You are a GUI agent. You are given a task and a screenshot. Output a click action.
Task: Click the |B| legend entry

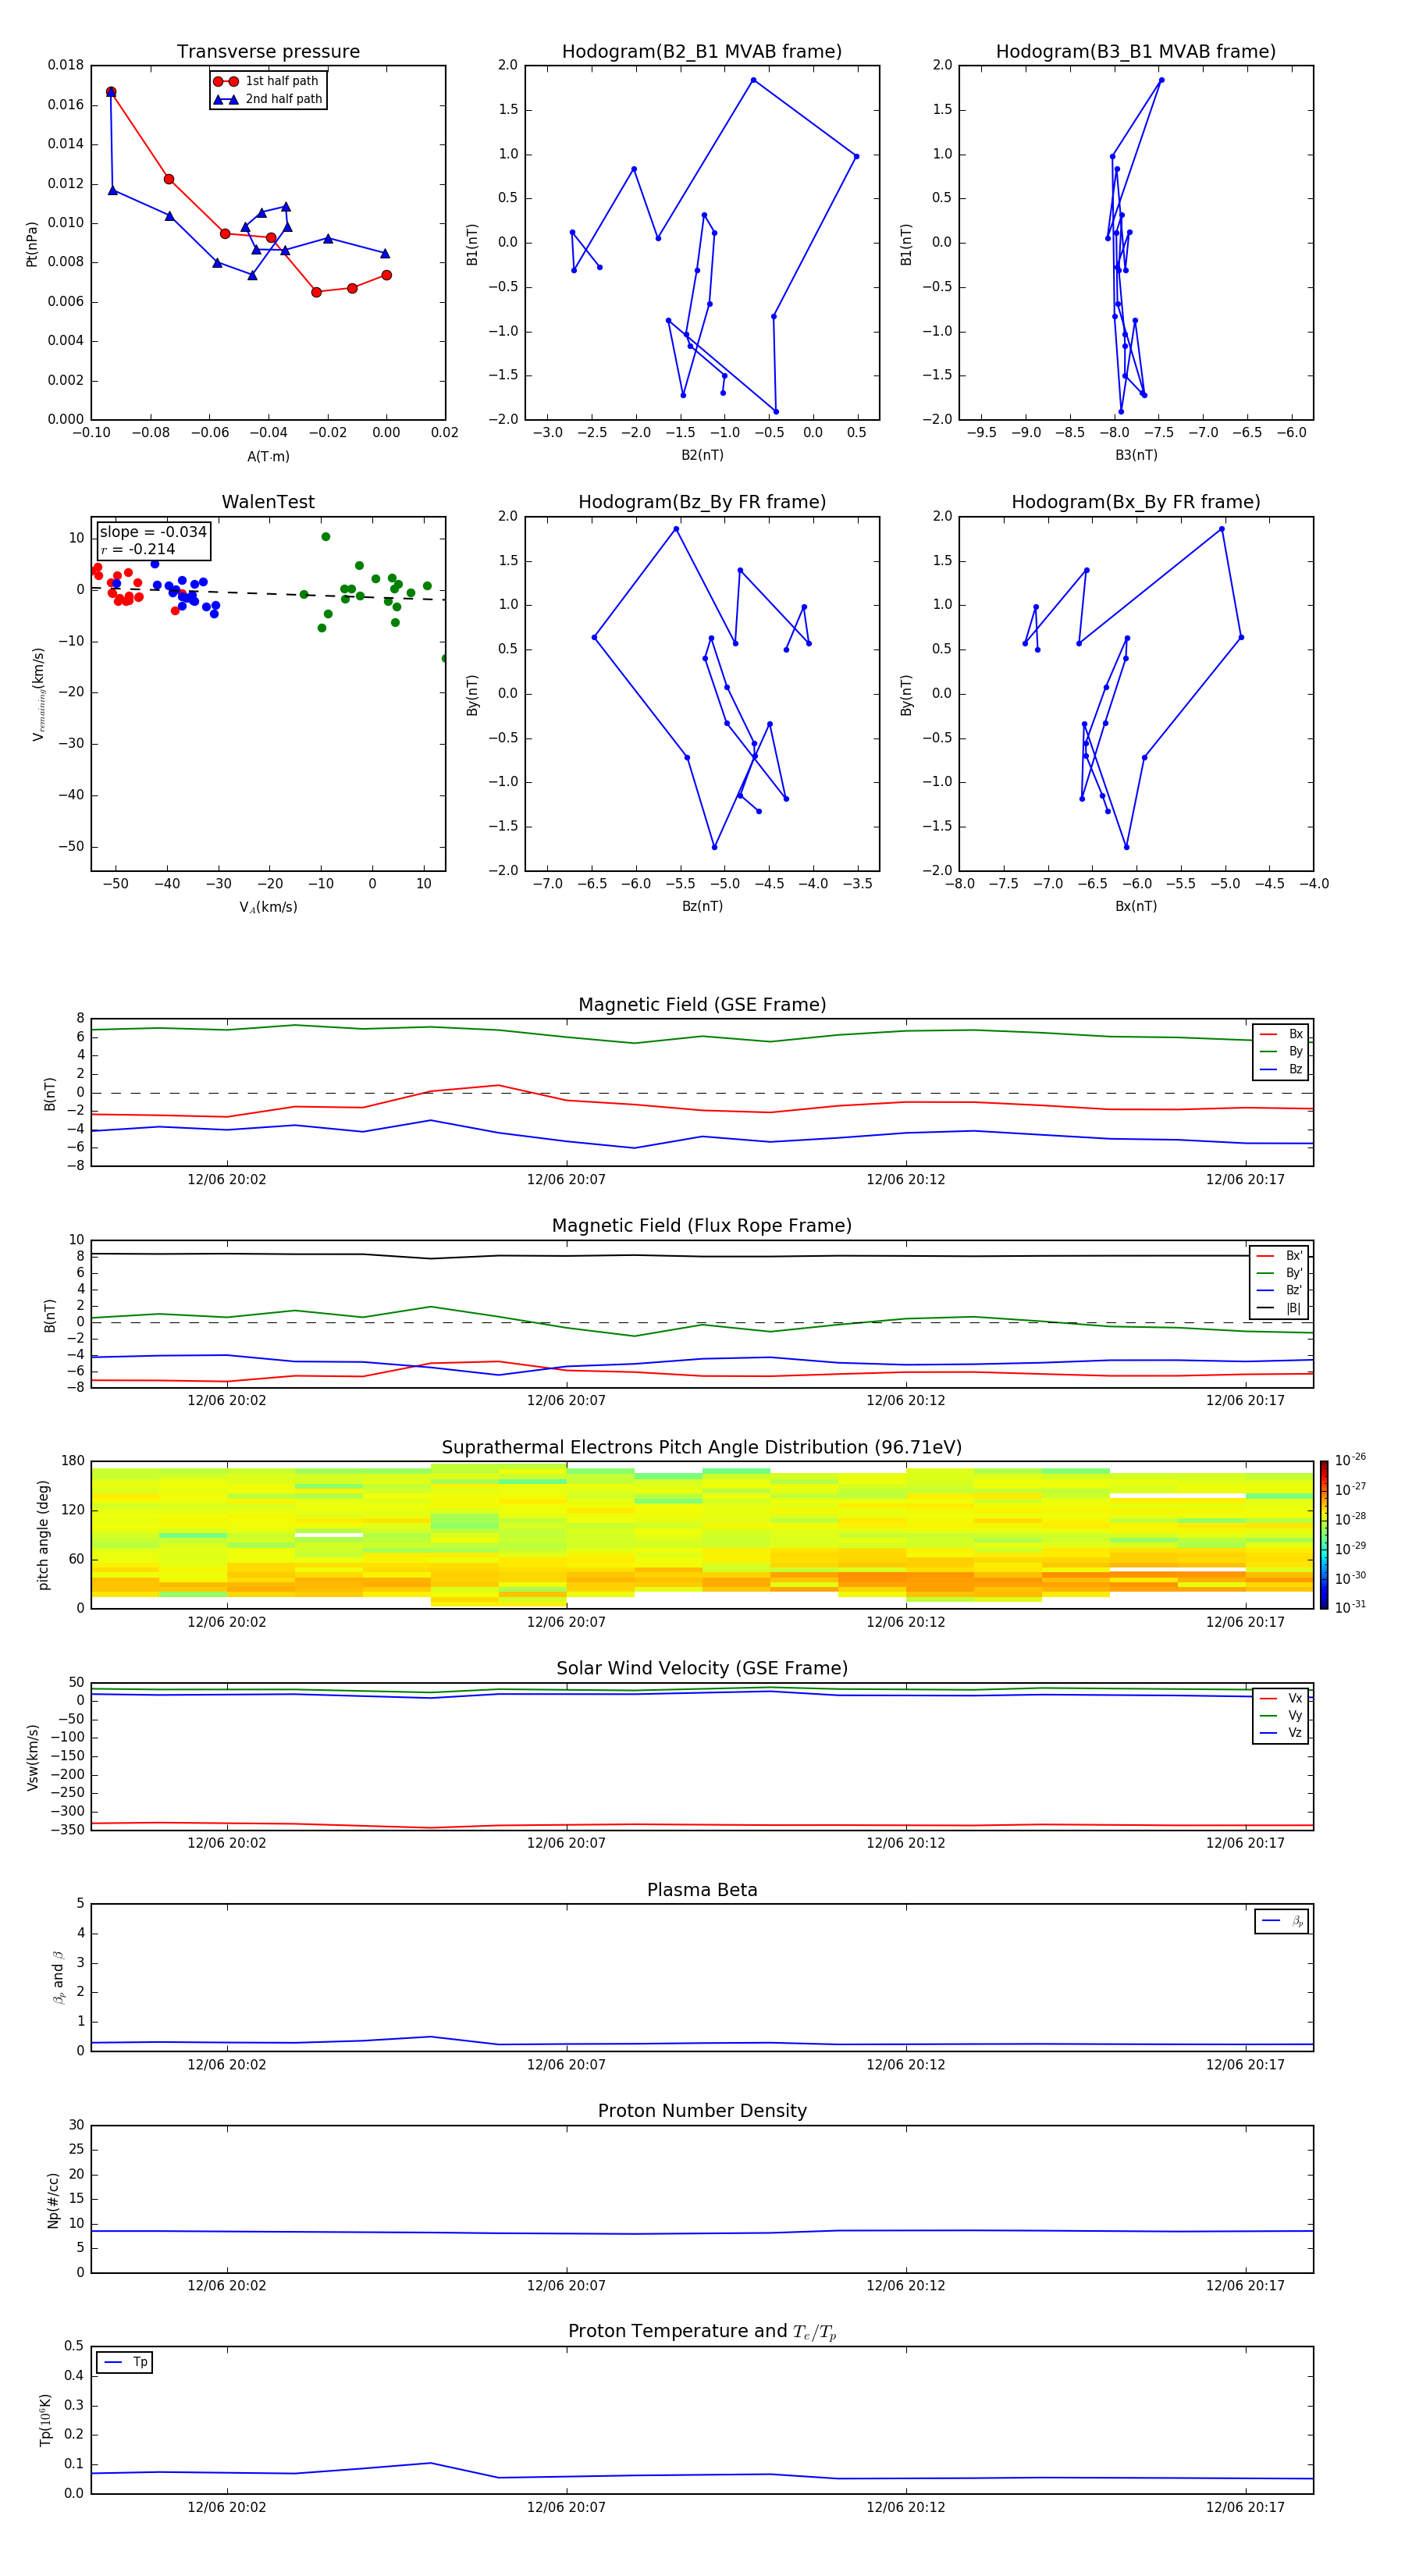[x=1280, y=1308]
